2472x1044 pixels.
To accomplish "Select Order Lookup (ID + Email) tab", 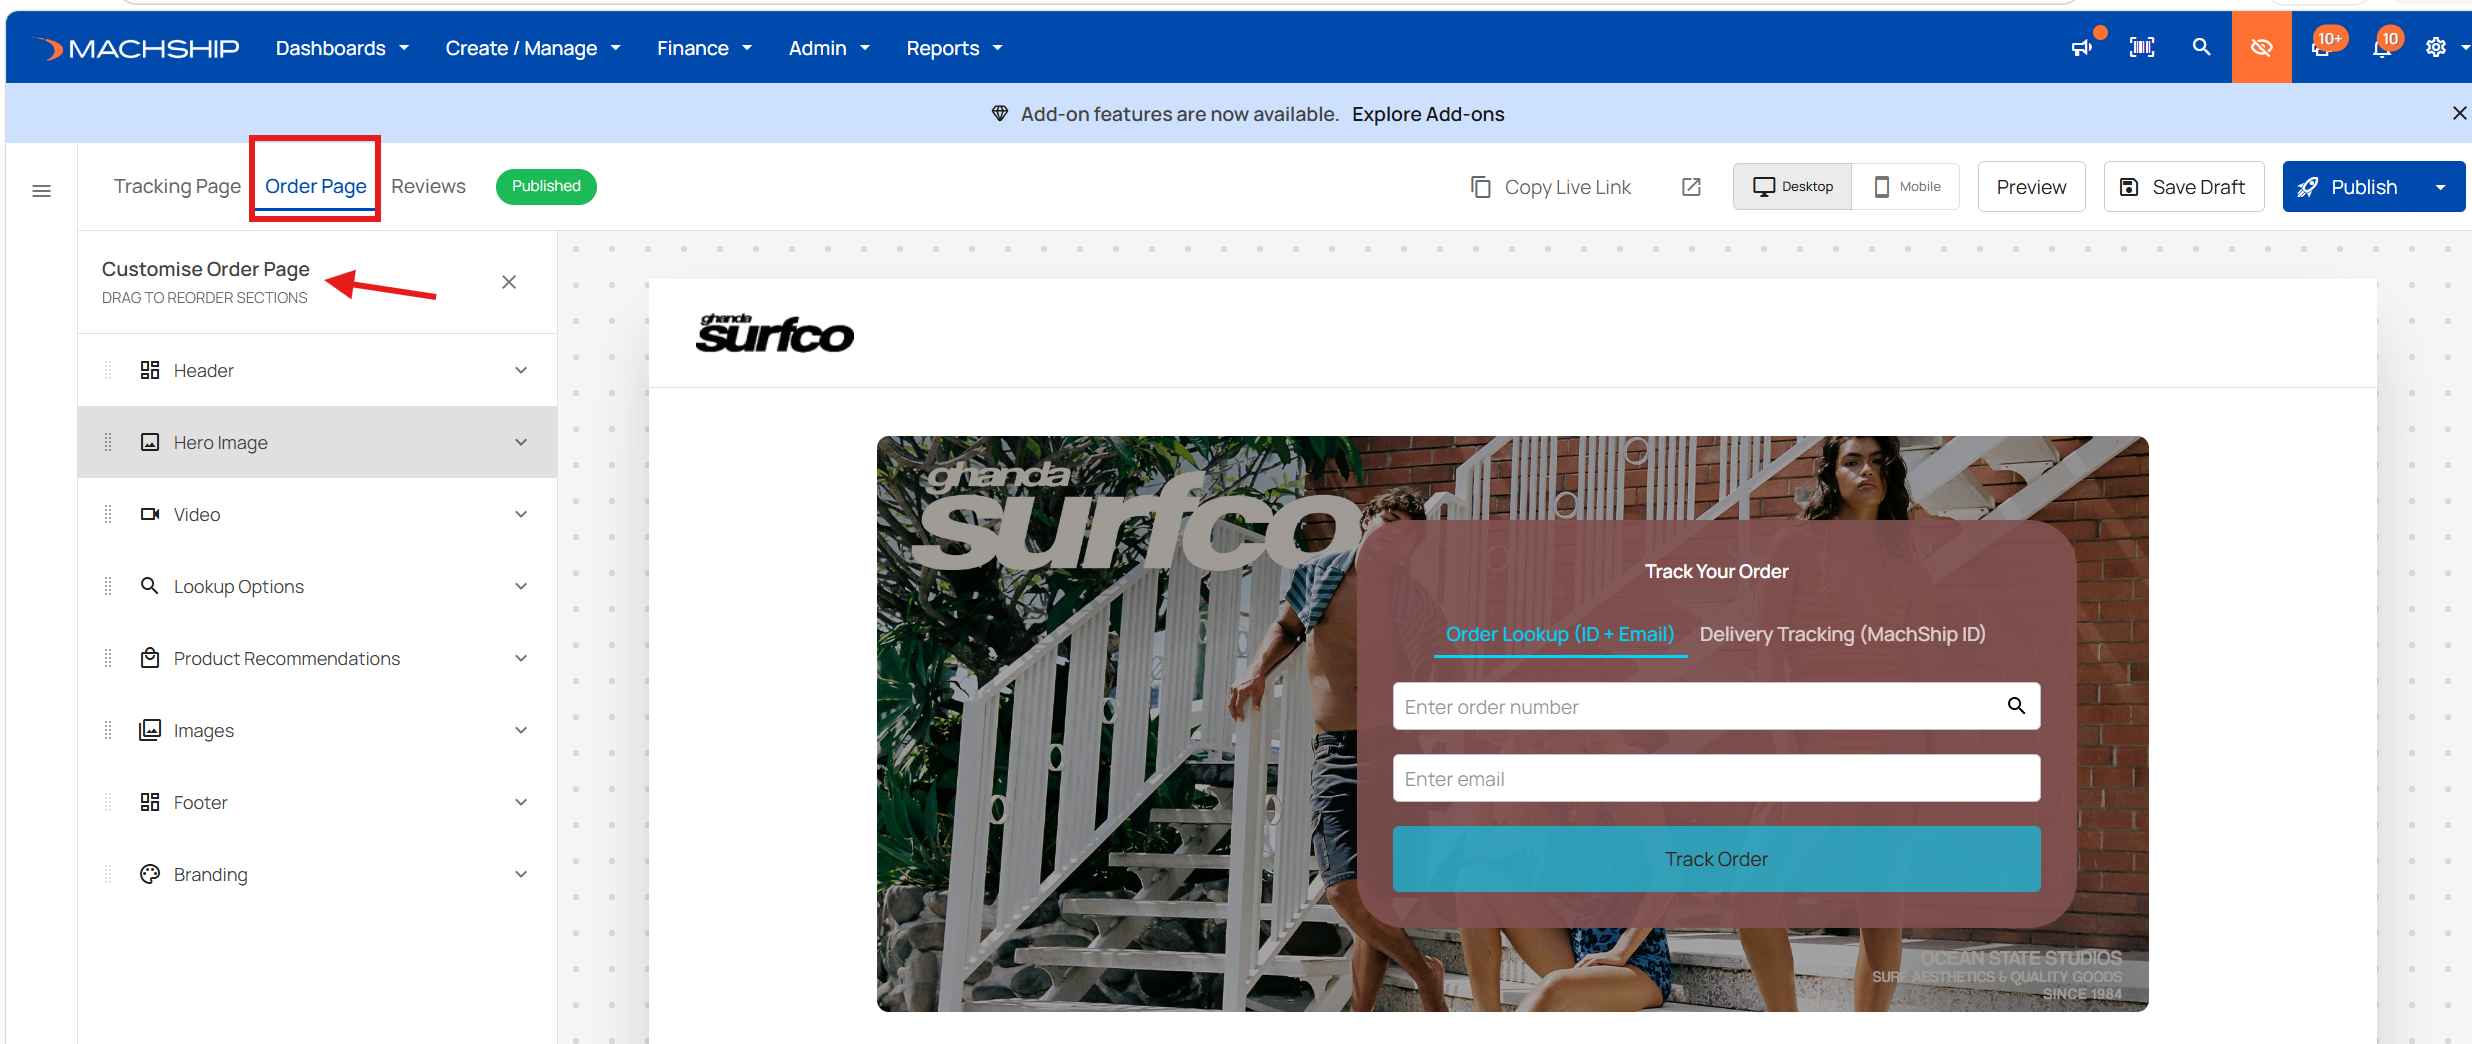I will [x=1560, y=634].
